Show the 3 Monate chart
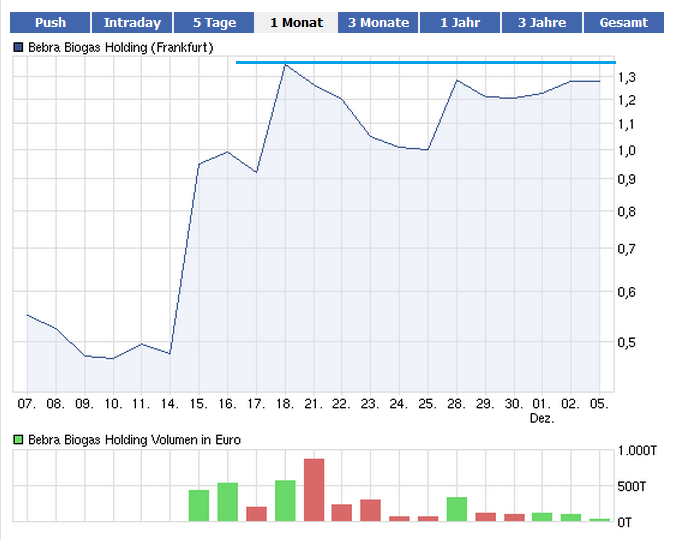679x540 pixels. (x=378, y=23)
